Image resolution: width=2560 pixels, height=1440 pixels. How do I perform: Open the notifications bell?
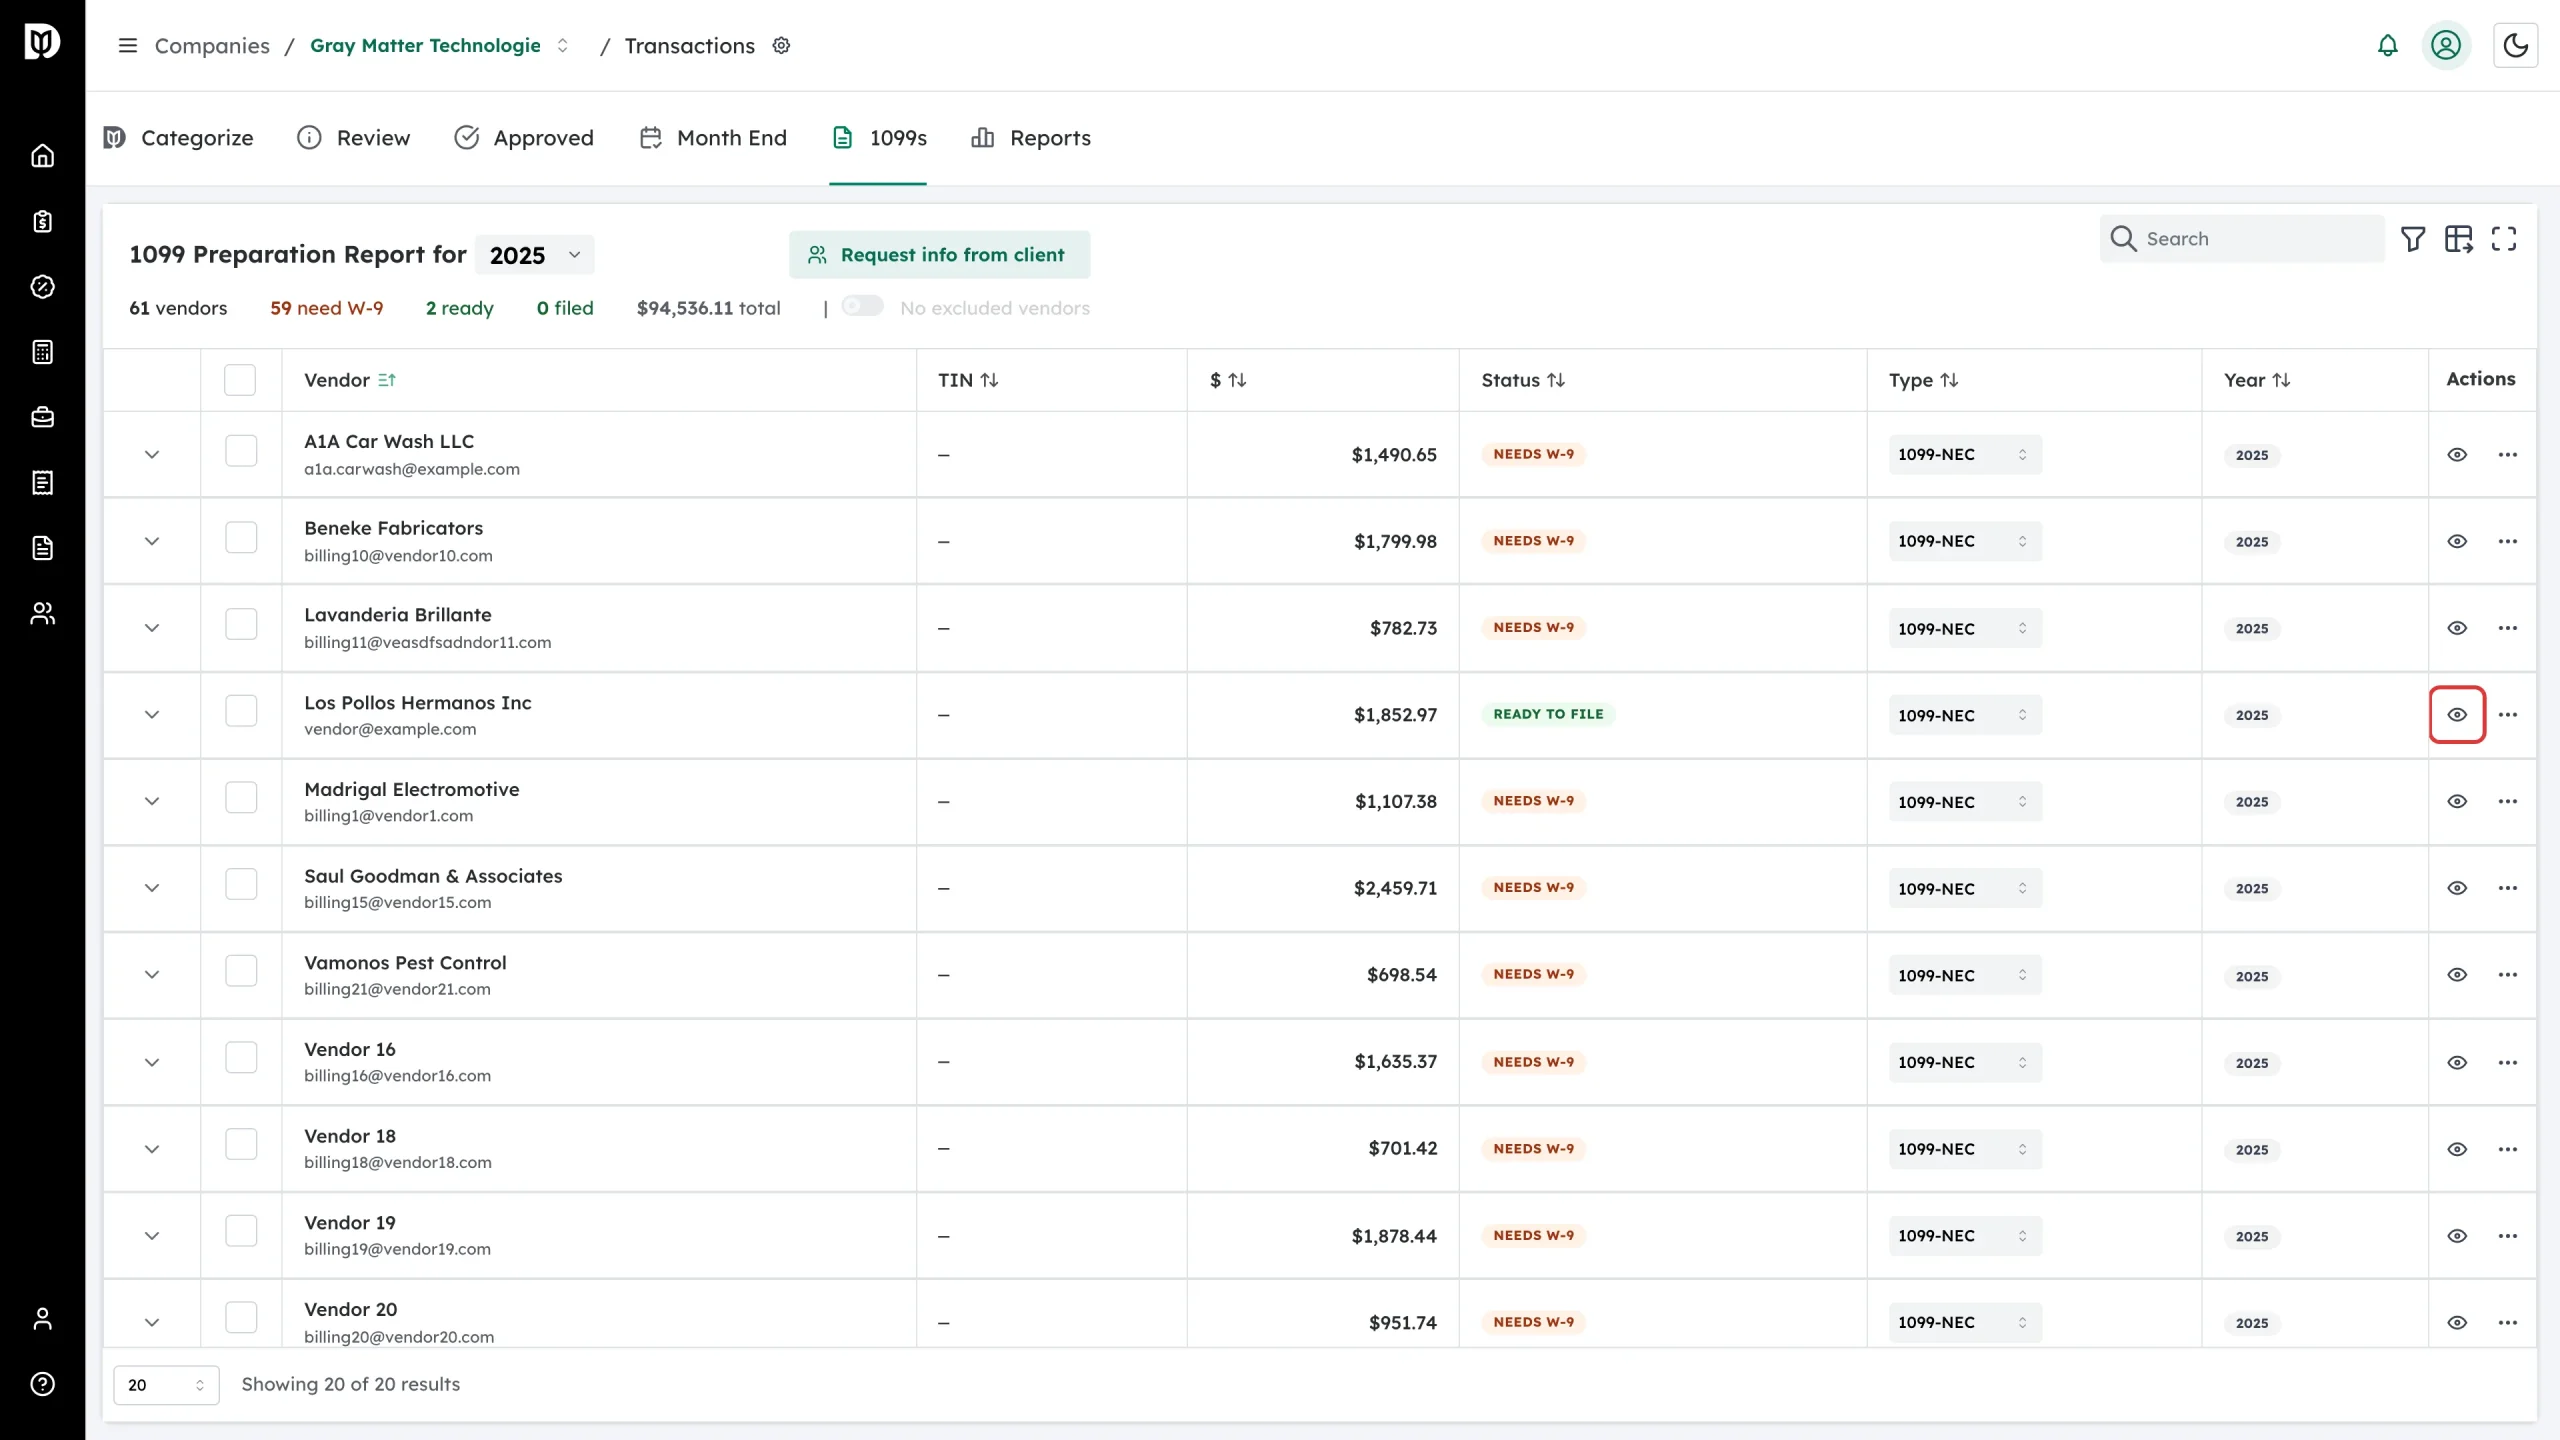(2387, 46)
